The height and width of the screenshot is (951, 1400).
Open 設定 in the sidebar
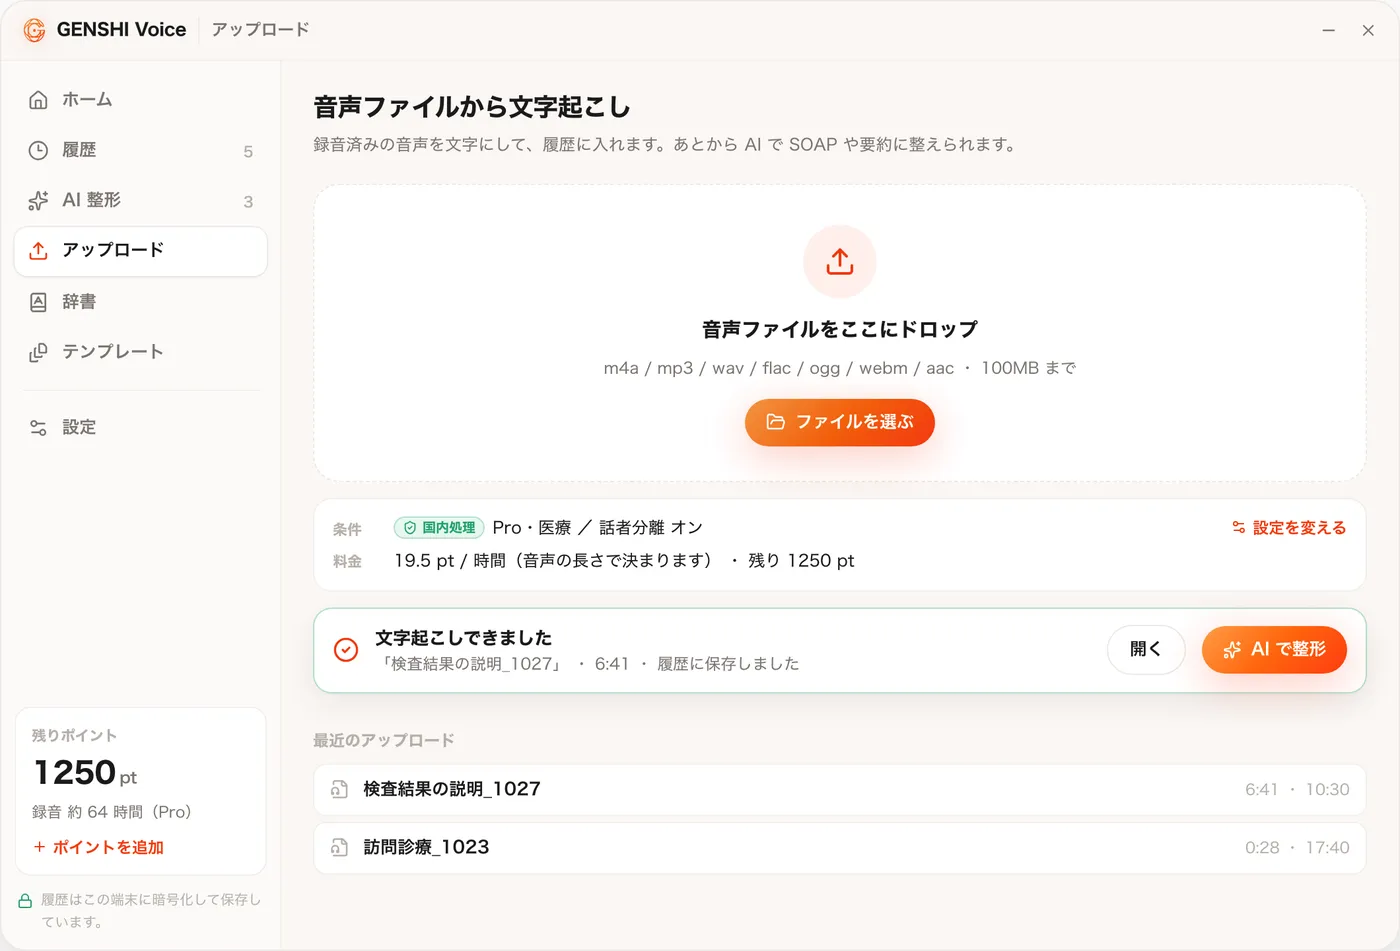tap(140, 428)
